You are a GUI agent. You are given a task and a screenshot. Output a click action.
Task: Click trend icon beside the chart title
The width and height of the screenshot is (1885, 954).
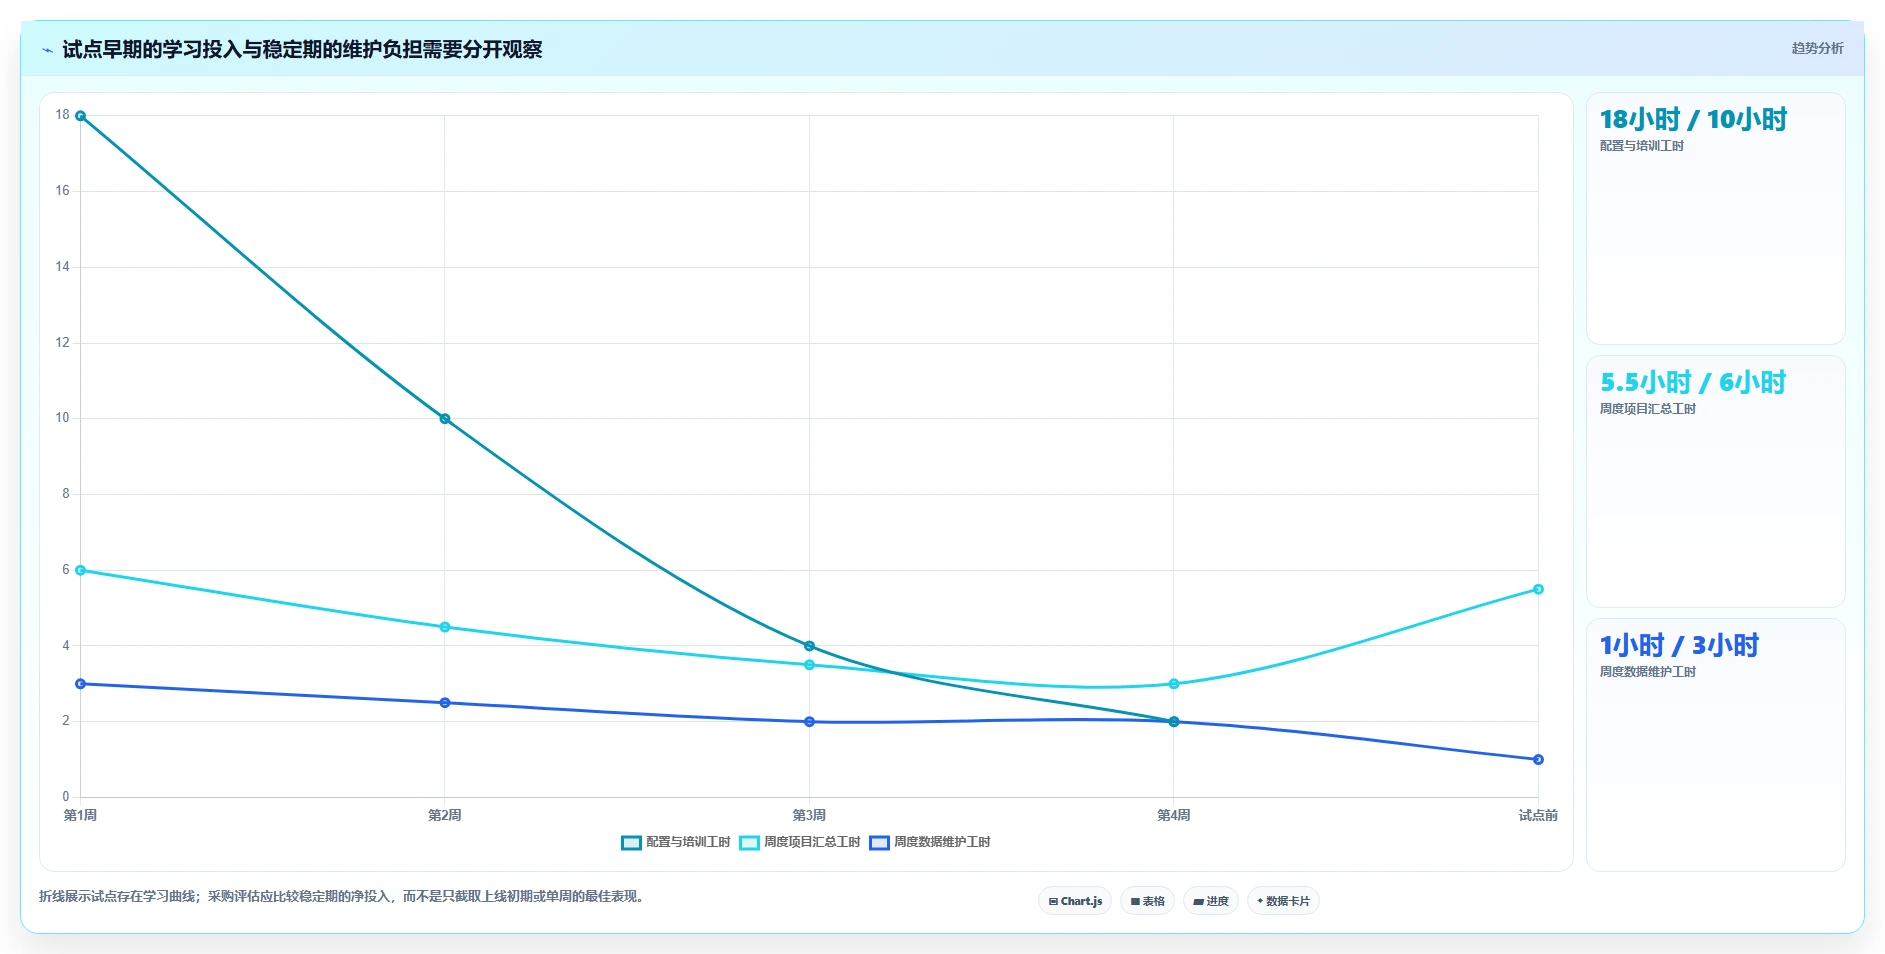pos(47,50)
